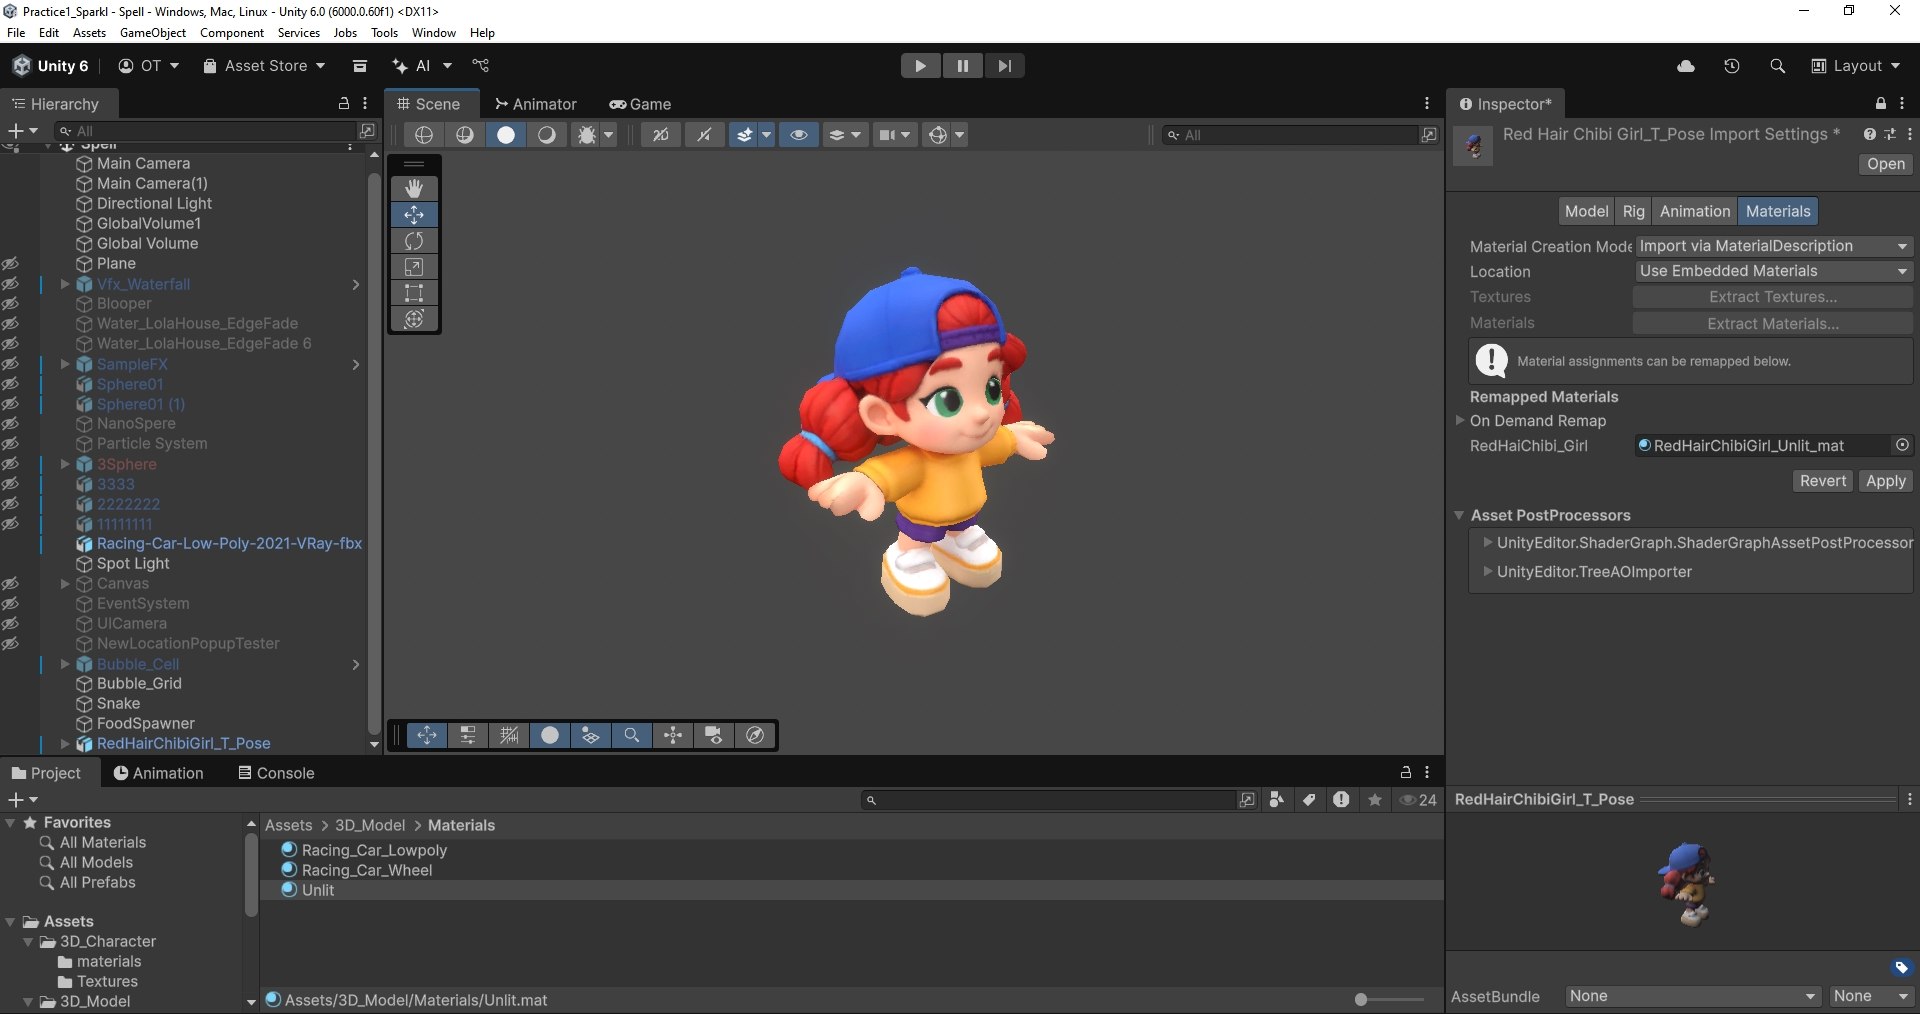Click Extract Materials button
1920x1014 pixels.
[1773, 323]
